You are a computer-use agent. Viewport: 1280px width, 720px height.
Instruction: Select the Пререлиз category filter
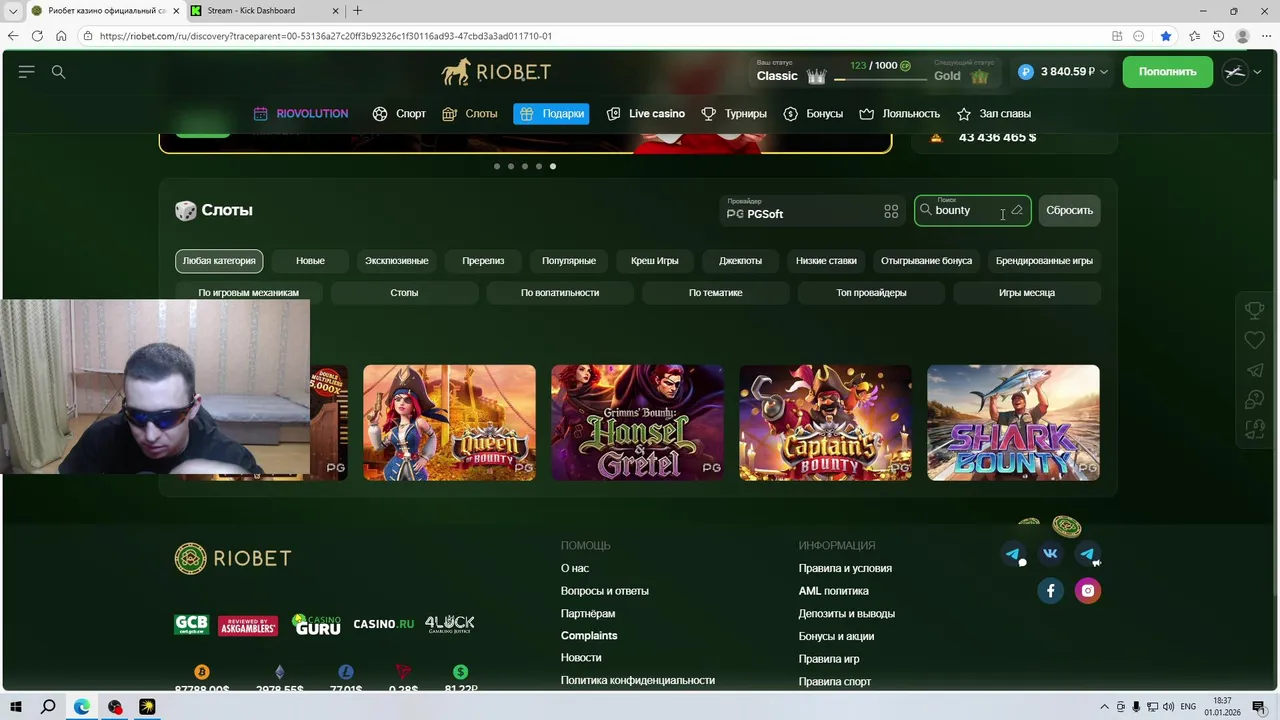483,261
